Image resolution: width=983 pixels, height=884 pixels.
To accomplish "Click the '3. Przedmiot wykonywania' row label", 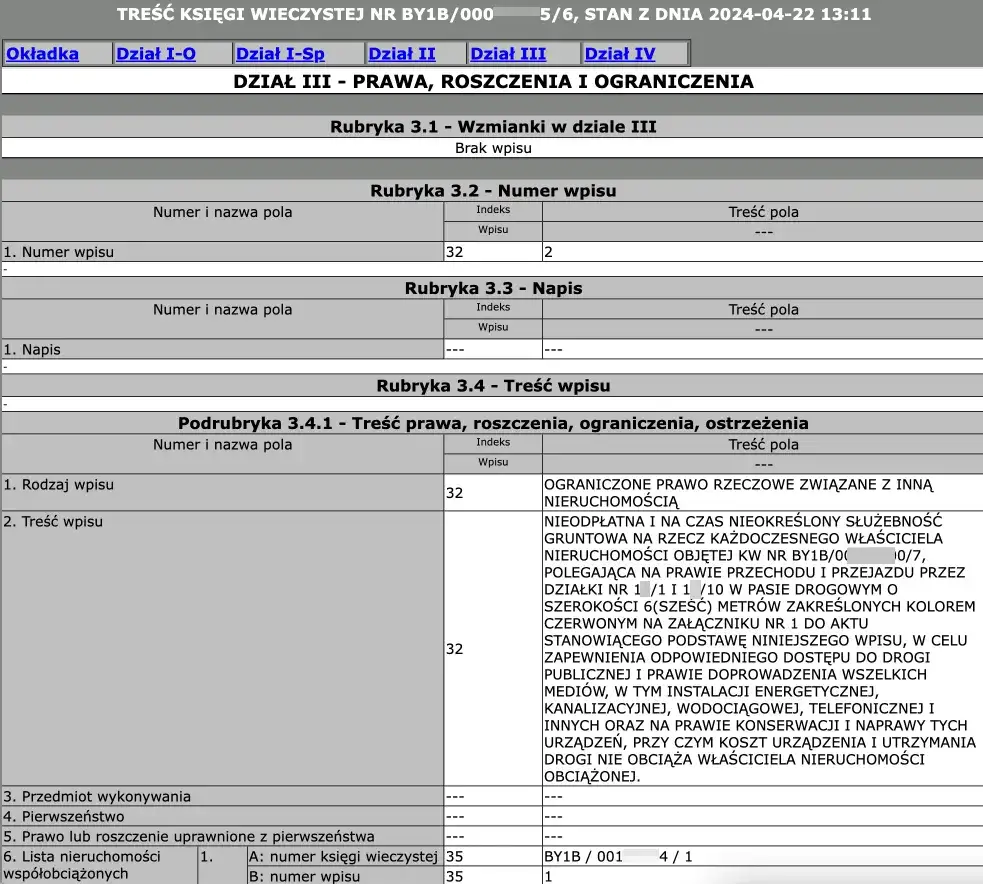I will pos(96,797).
